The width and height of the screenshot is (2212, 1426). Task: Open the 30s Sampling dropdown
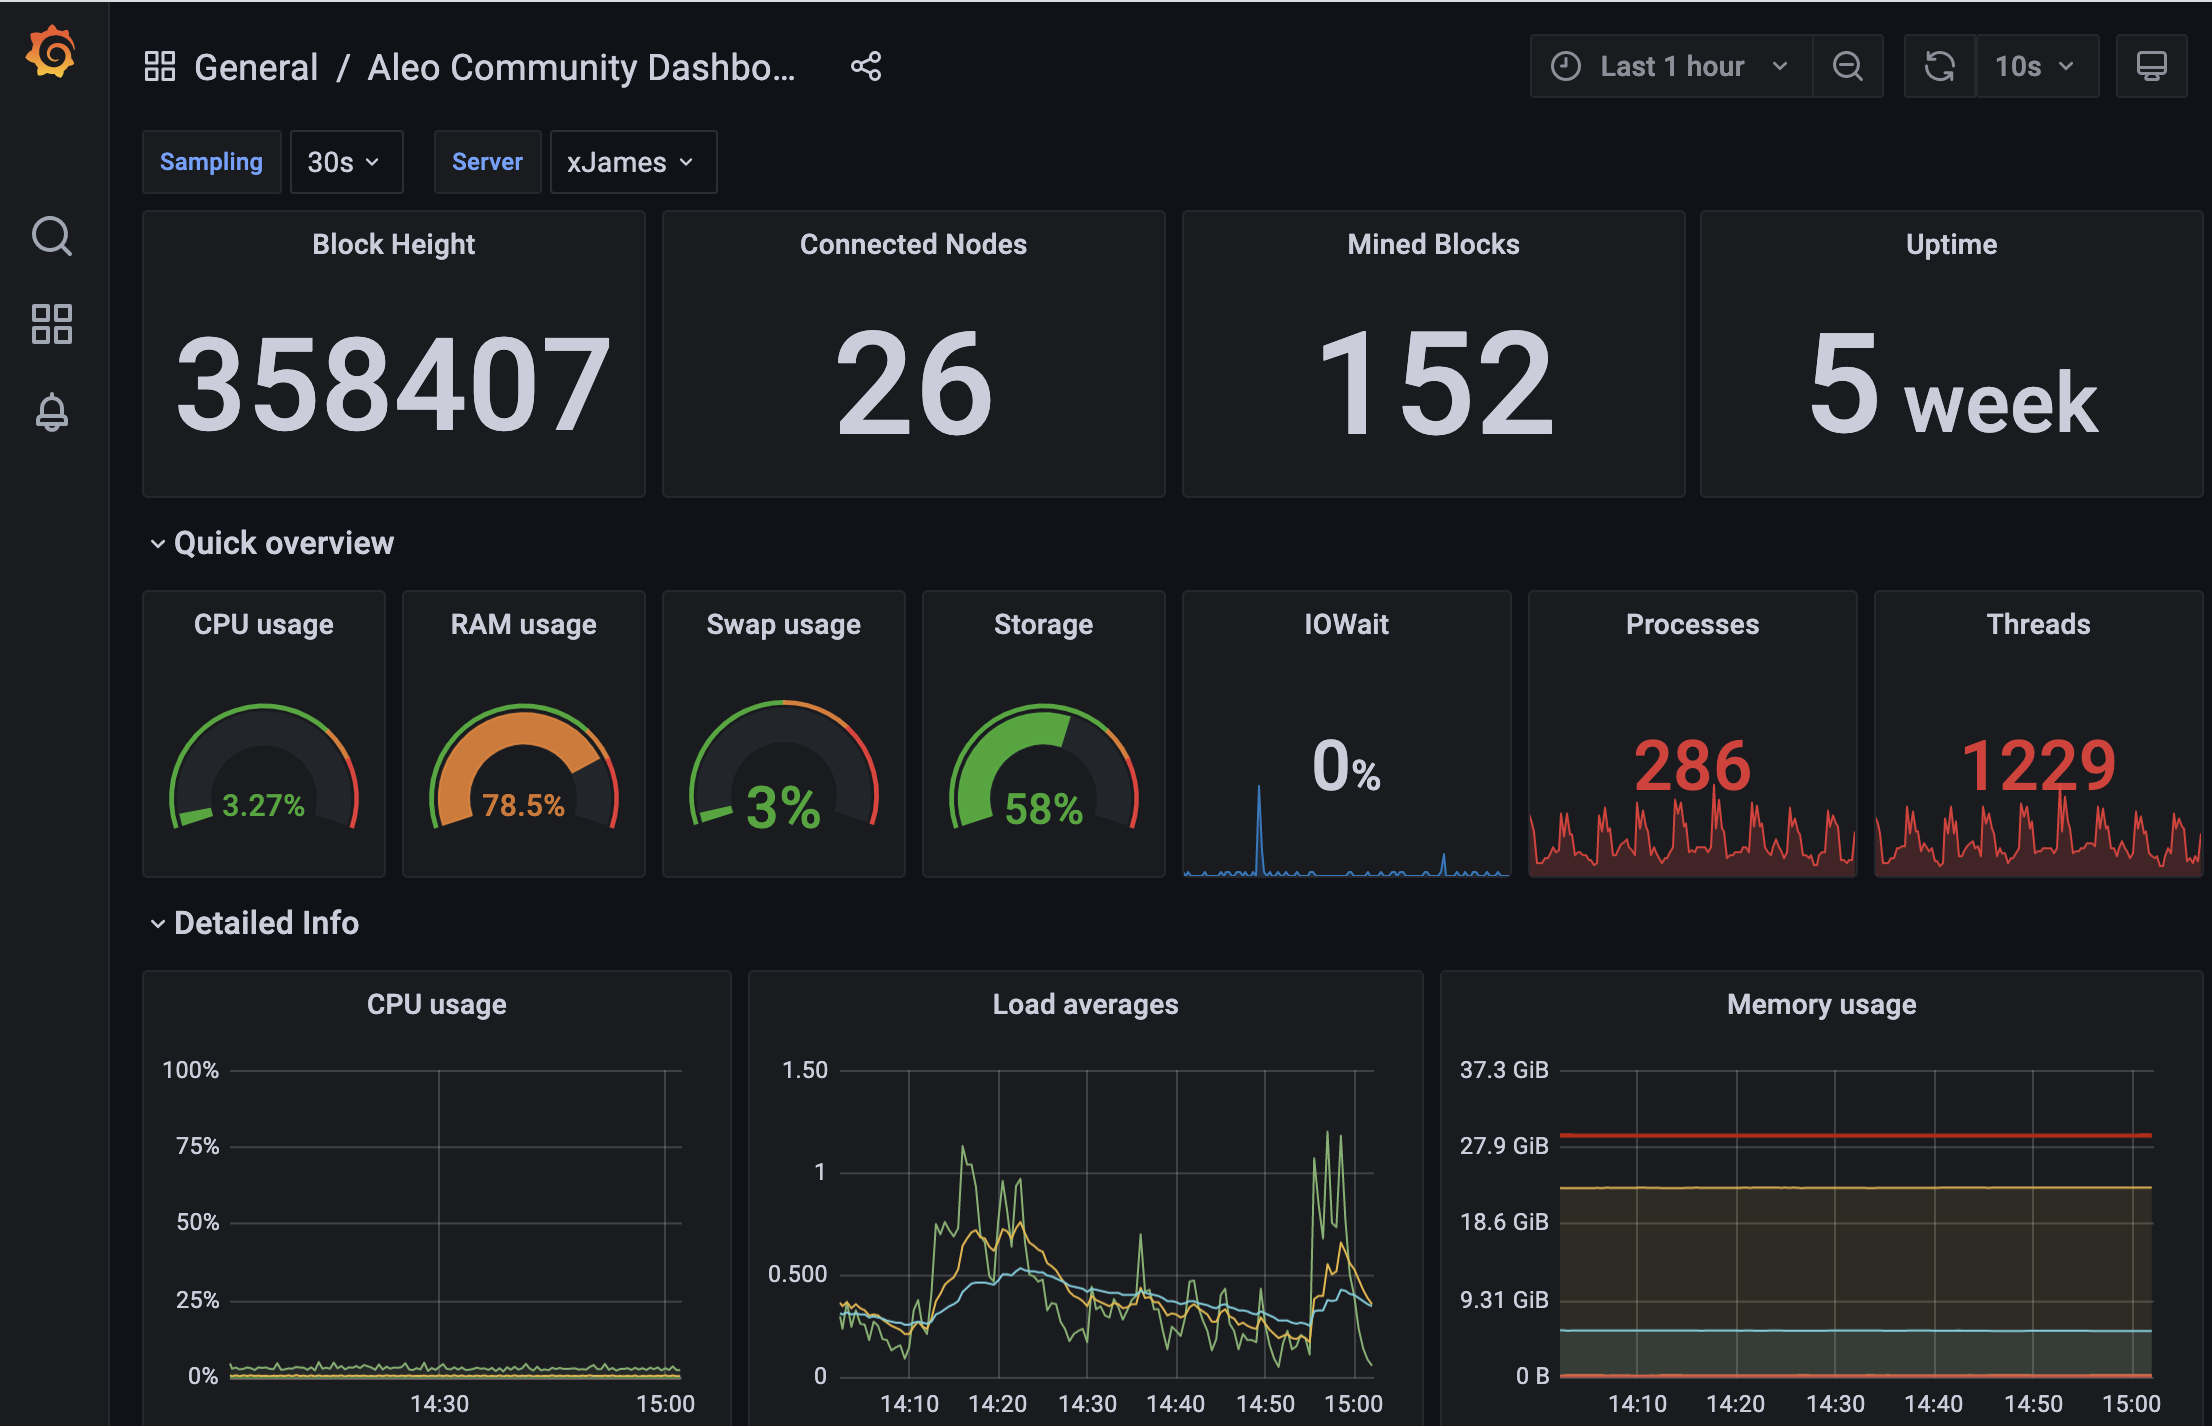(345, 162)
